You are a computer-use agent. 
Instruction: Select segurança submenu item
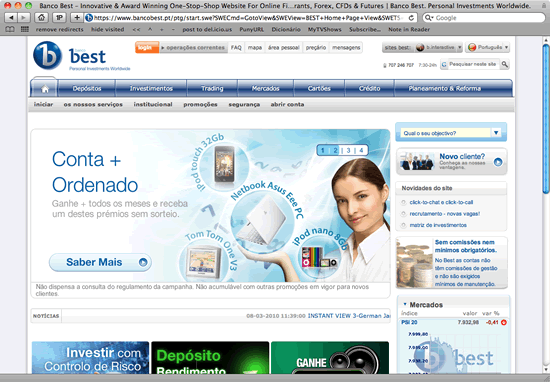(244, 105)
